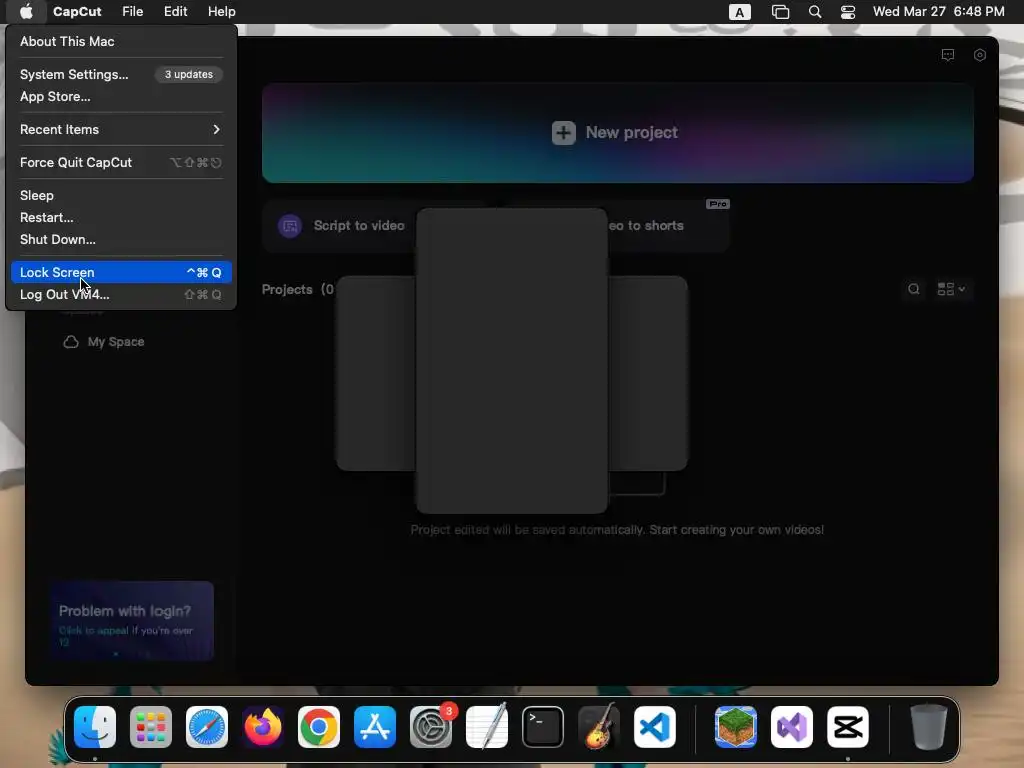Screen dimensions: 1024x768
Task: Open the Edit menu
Action: [x=176, y=12]
